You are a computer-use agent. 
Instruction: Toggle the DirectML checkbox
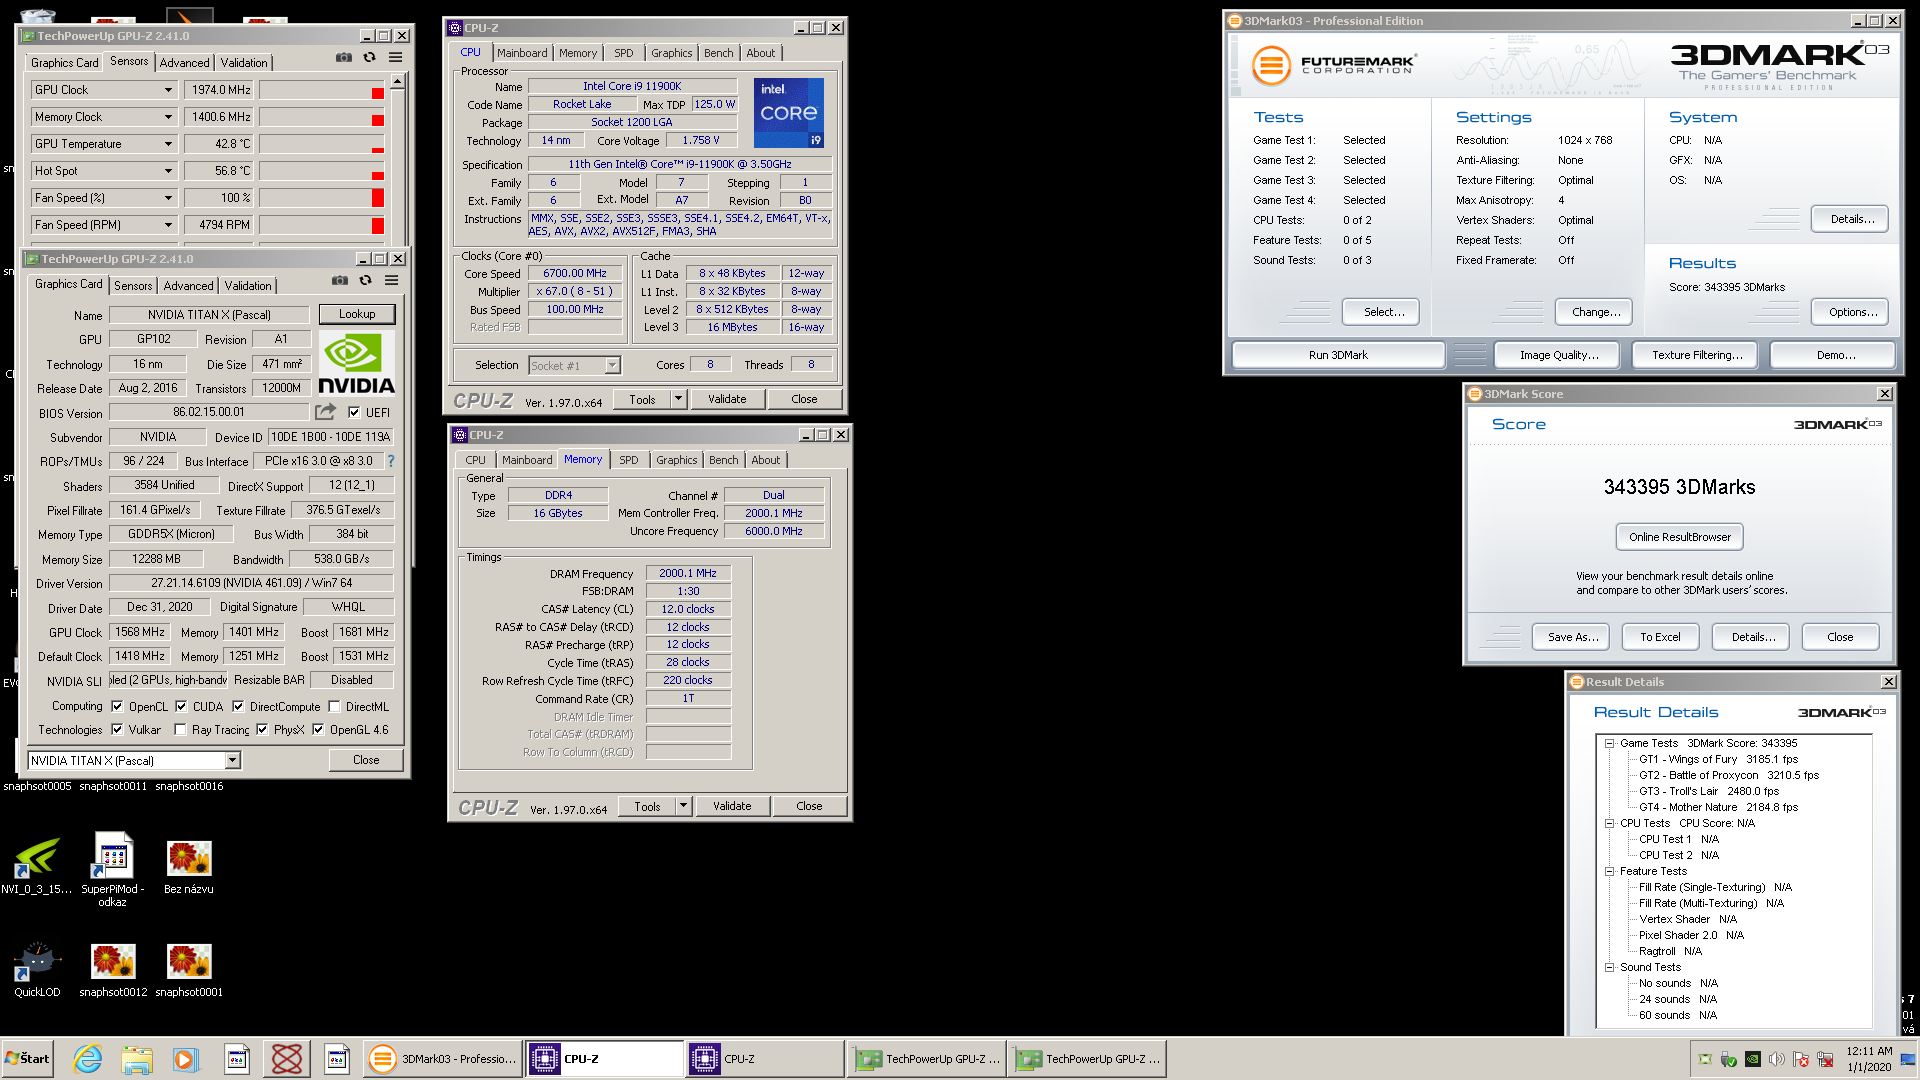tap(335, 706)
